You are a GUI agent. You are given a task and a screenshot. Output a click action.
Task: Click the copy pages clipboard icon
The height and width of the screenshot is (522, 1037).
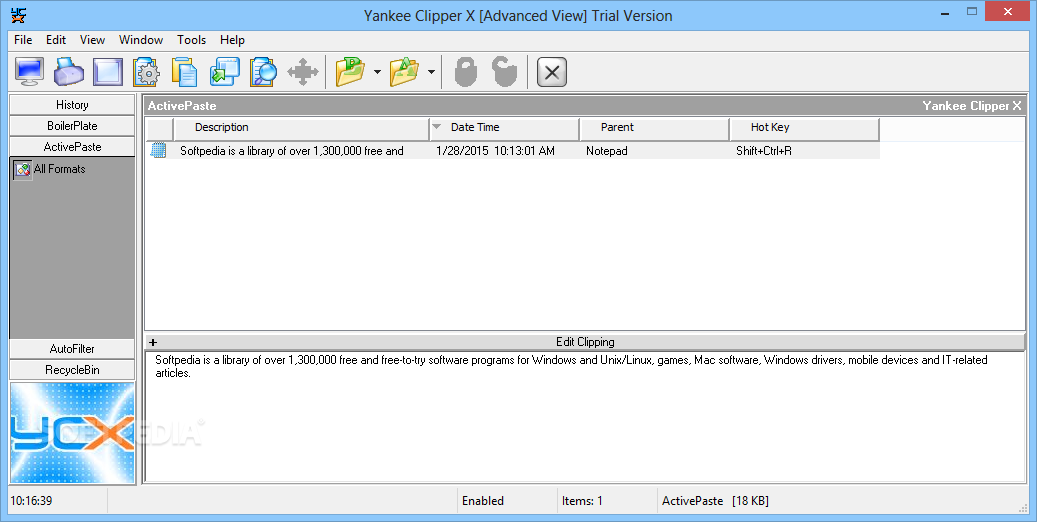185,71
